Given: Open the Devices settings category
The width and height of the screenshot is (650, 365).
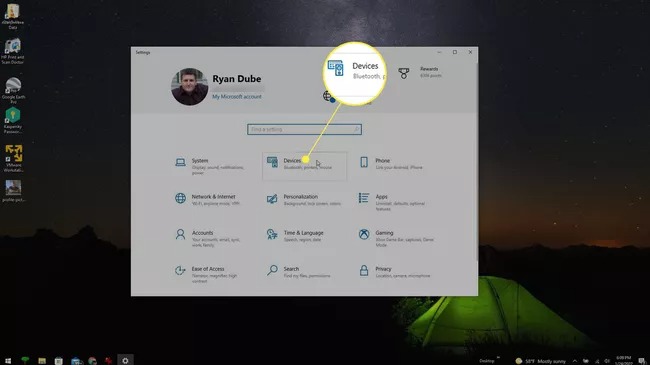Looking at the screenshot, I should [304, 166].
